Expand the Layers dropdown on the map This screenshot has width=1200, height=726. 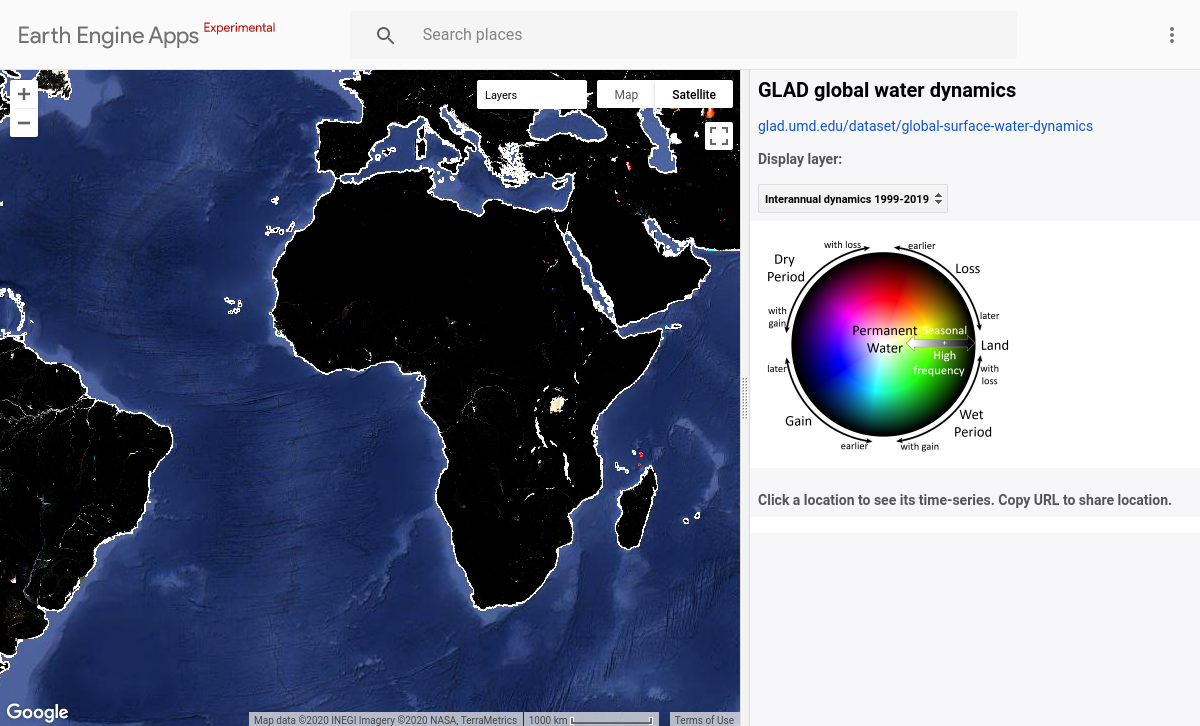(532, 94)
